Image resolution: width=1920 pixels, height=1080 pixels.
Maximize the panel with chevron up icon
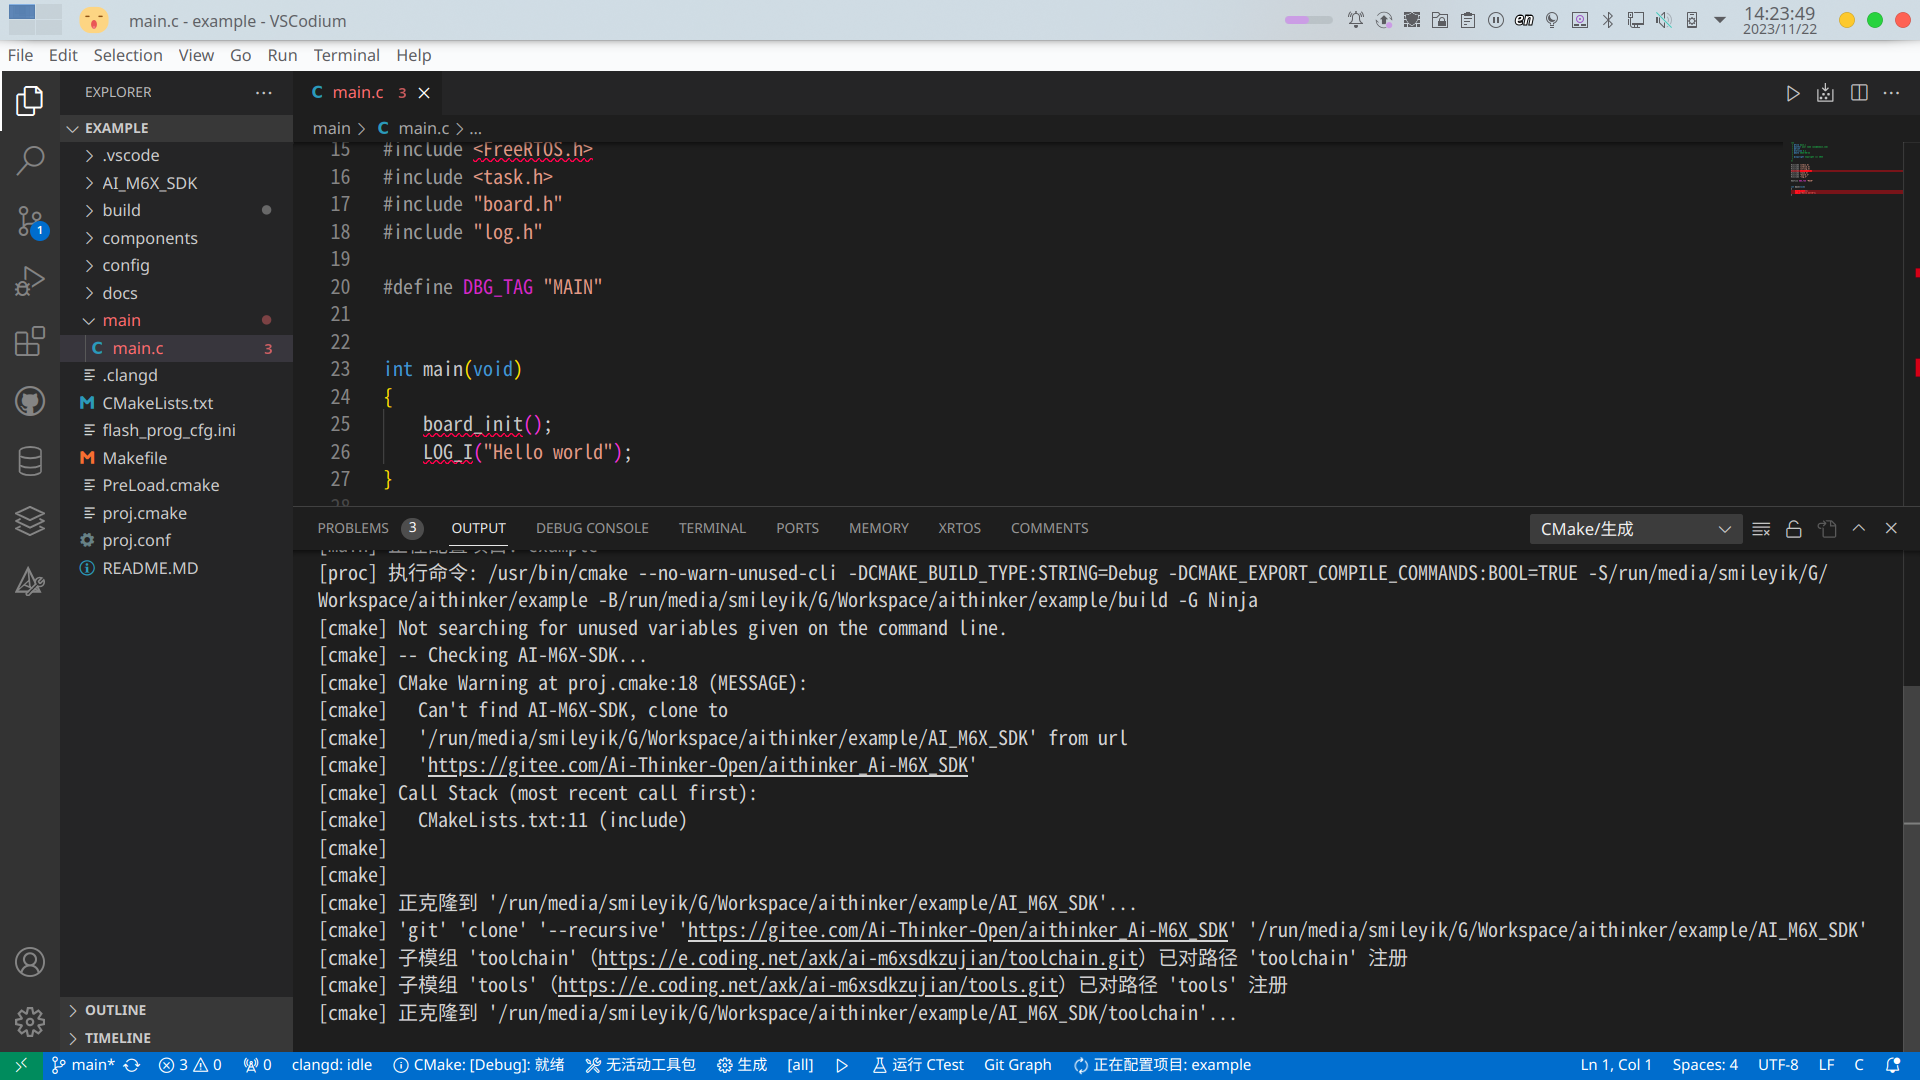tap(1859, 528)
